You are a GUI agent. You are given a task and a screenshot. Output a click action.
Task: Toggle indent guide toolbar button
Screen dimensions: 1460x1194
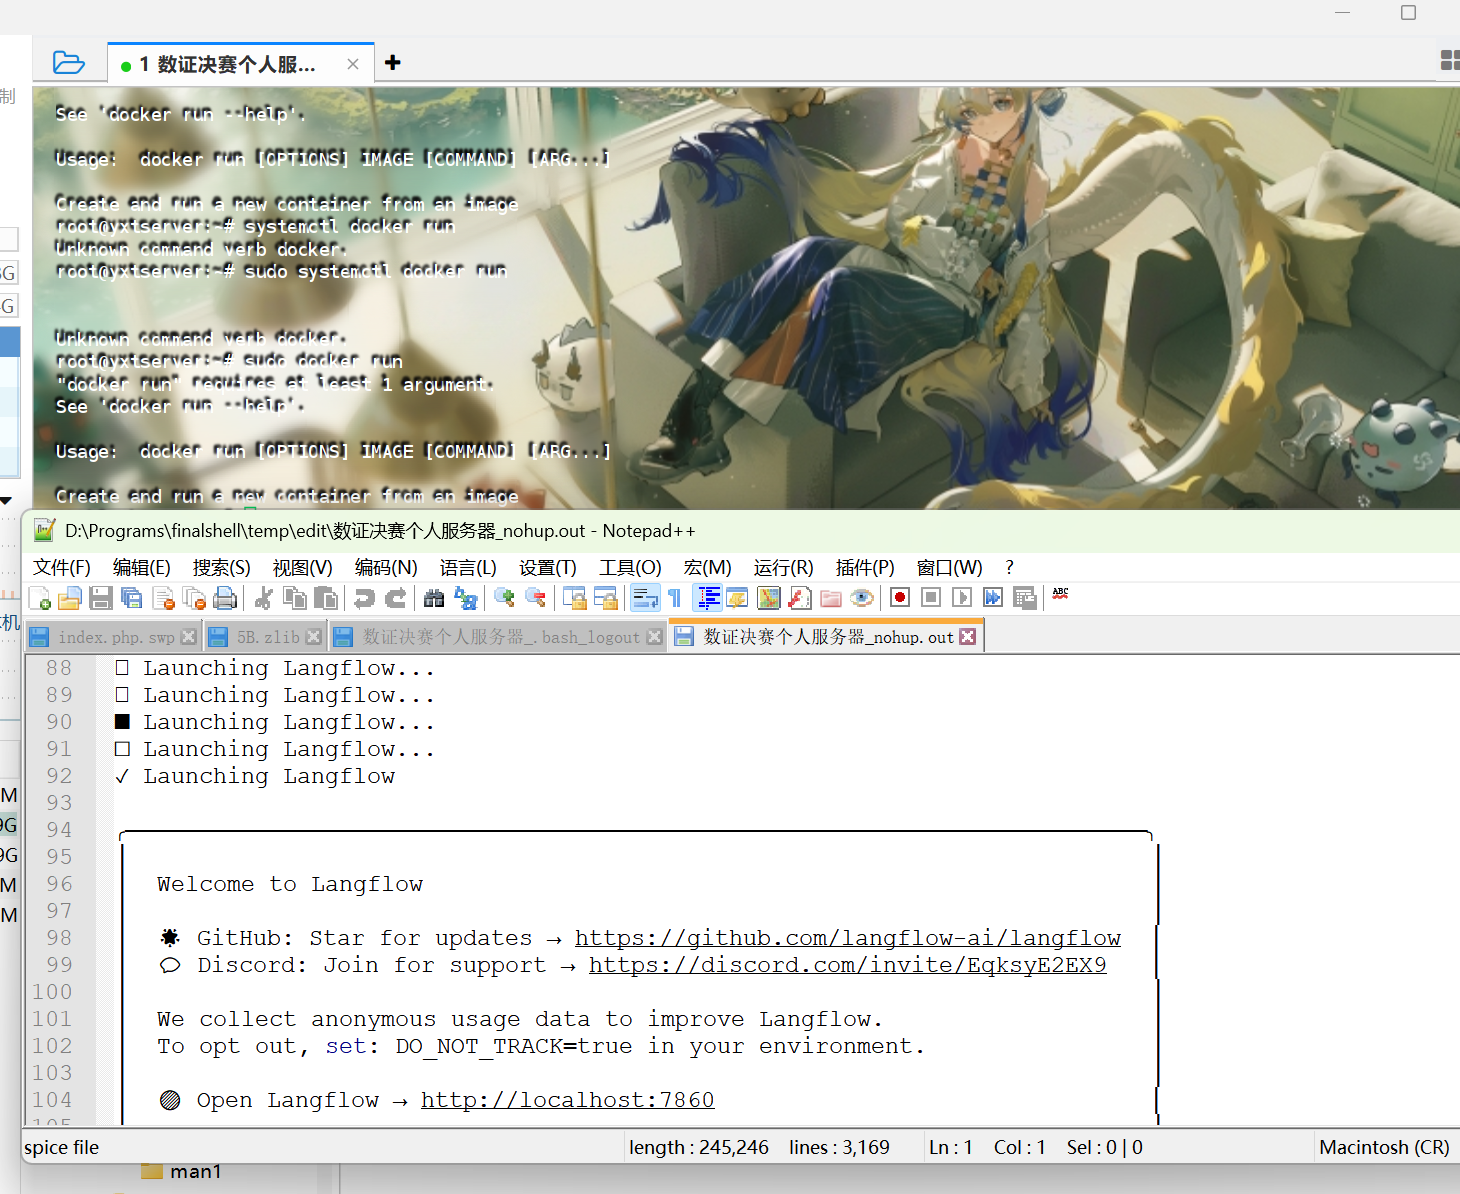click(x=708, y=598)
